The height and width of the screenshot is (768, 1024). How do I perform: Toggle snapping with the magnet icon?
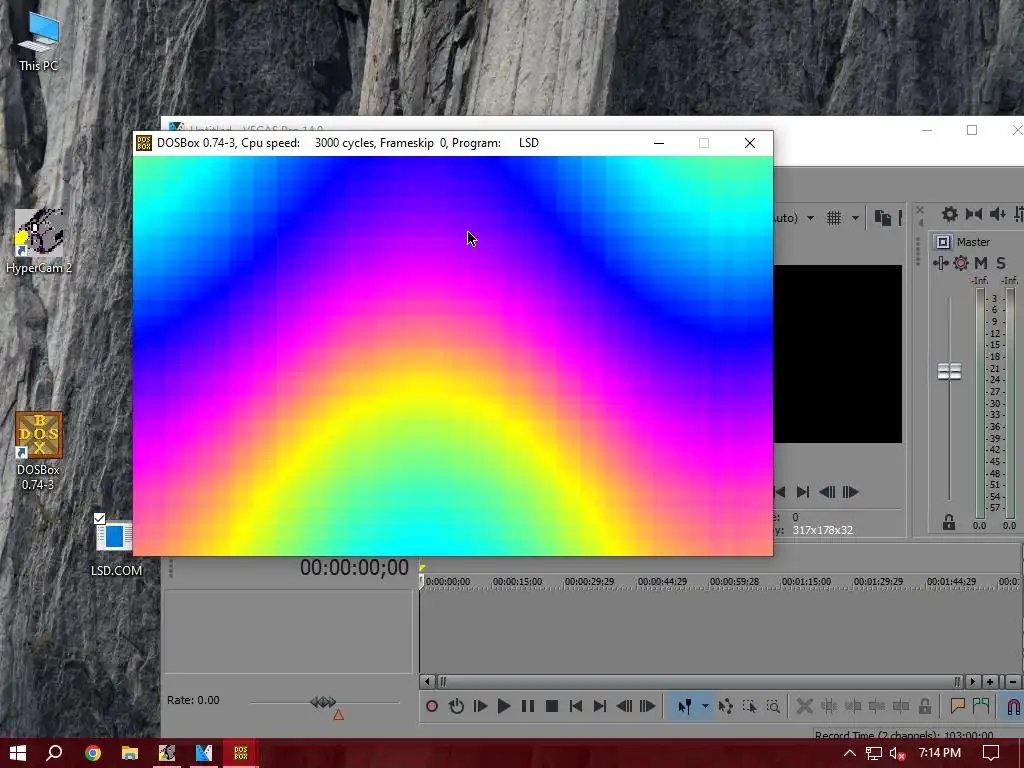1013,707
